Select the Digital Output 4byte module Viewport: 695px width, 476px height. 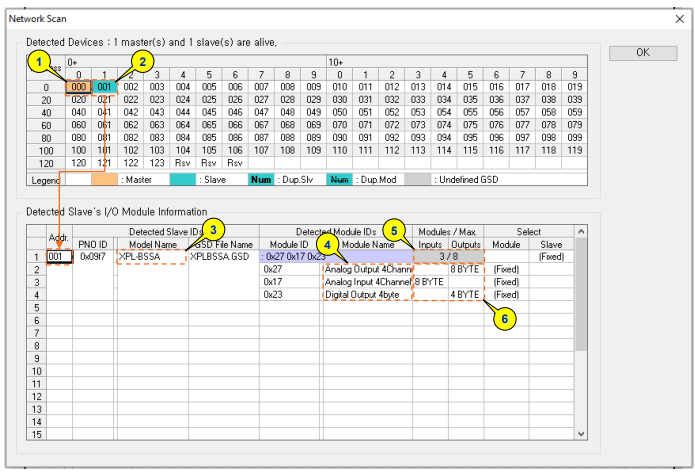[367, 295]
